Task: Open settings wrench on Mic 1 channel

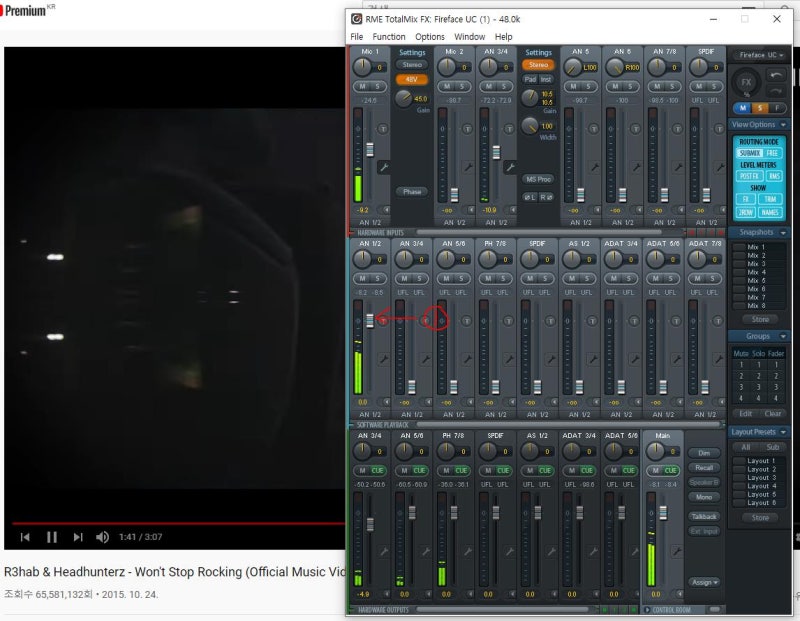Action: point(384,167)
